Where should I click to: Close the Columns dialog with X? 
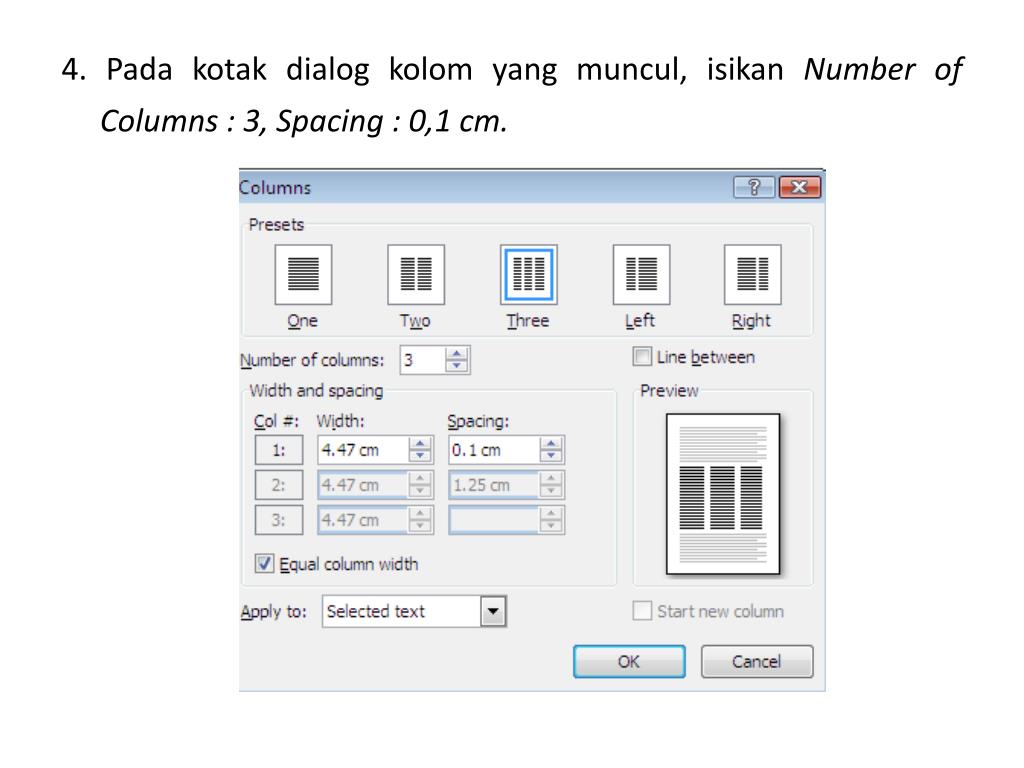pos(799,187)
